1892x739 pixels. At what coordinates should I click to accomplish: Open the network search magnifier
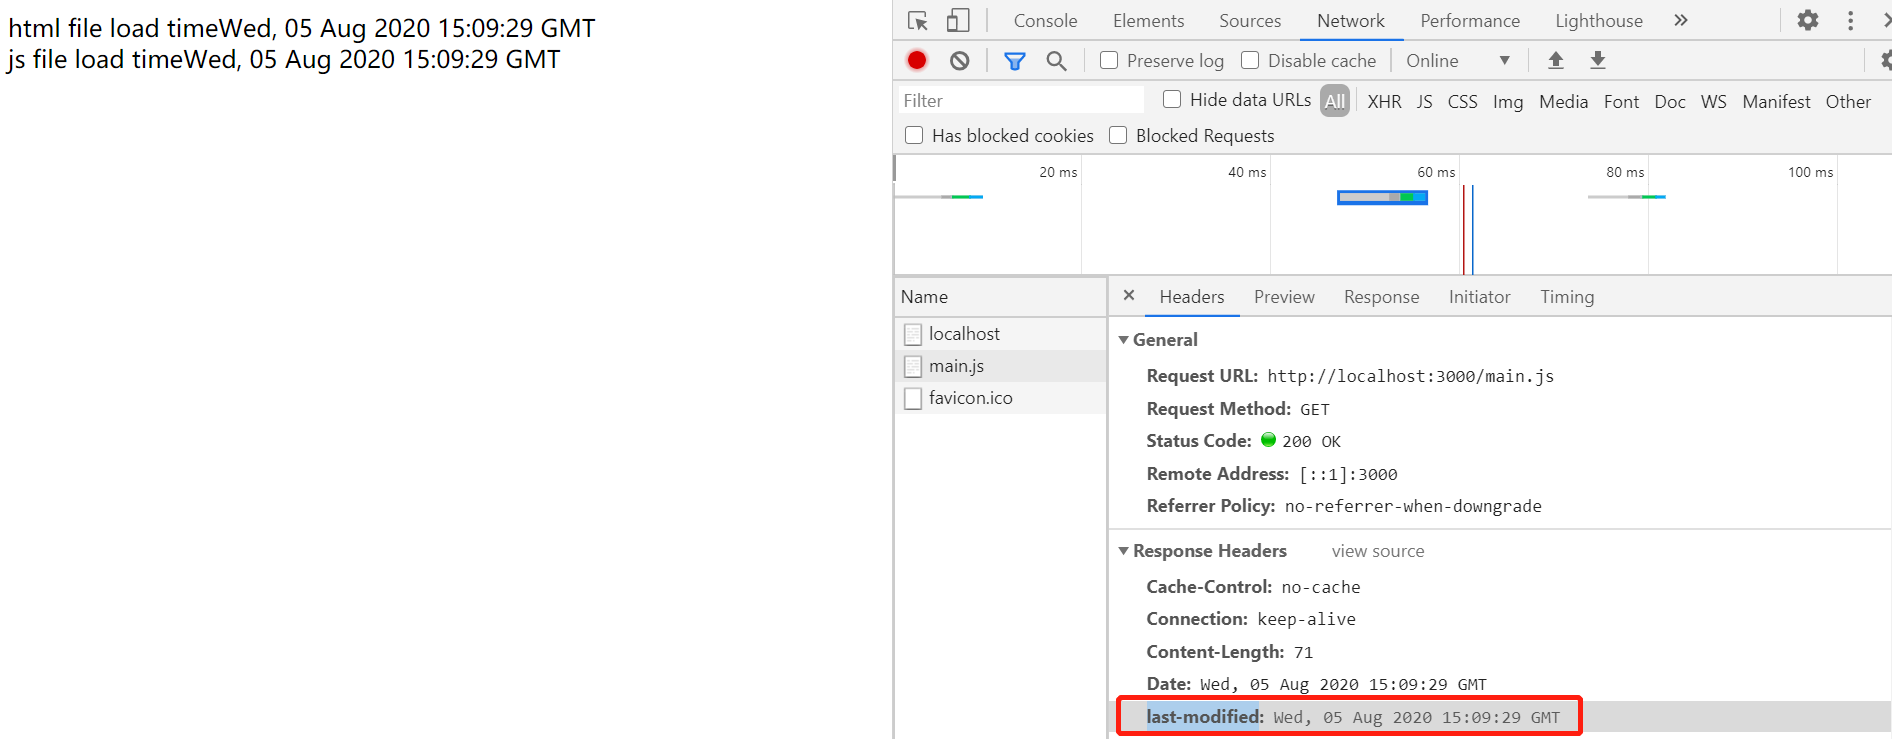[1056, 61]
